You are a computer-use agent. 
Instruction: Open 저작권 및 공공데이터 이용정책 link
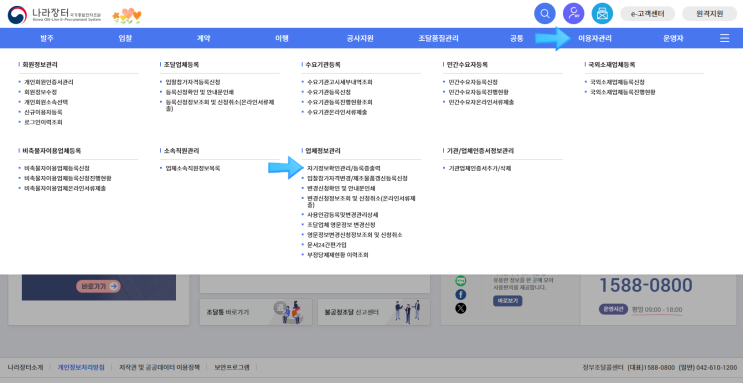[160, 367]
